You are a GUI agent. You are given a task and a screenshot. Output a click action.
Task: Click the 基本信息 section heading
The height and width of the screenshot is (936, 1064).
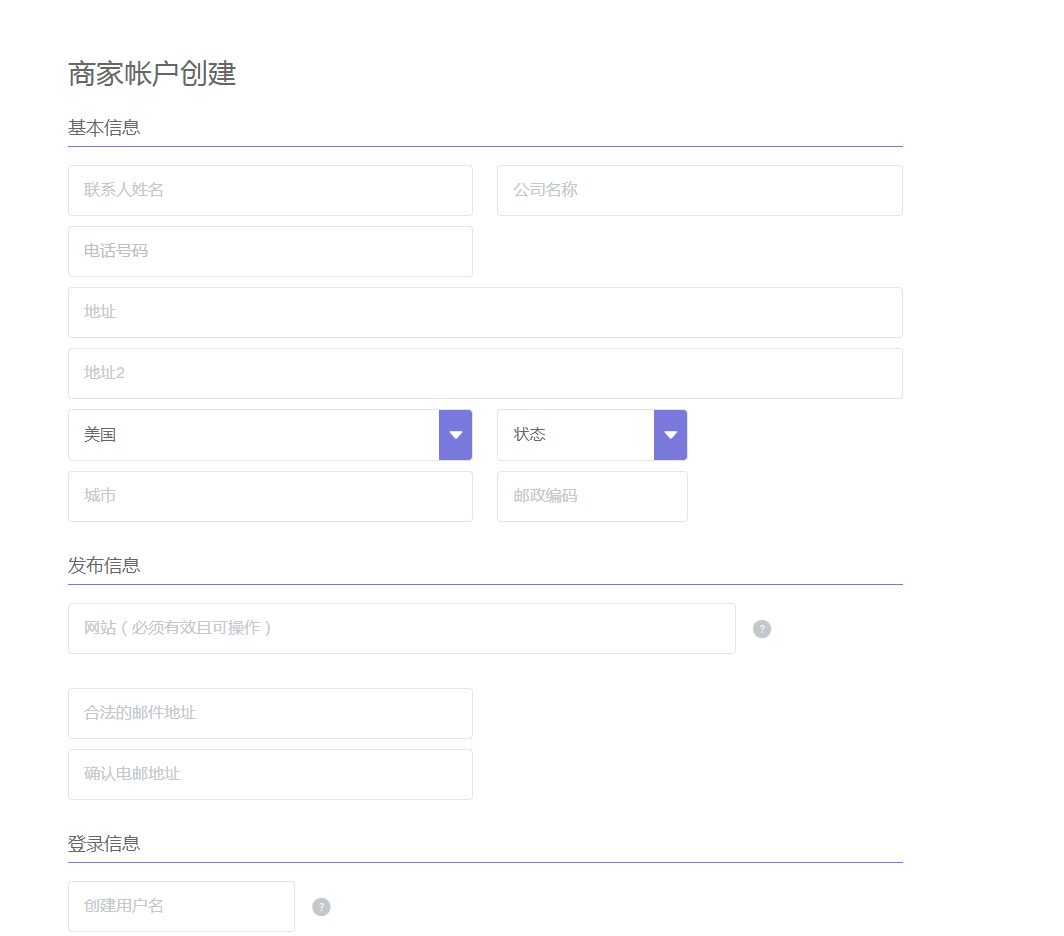pos(105,127)
